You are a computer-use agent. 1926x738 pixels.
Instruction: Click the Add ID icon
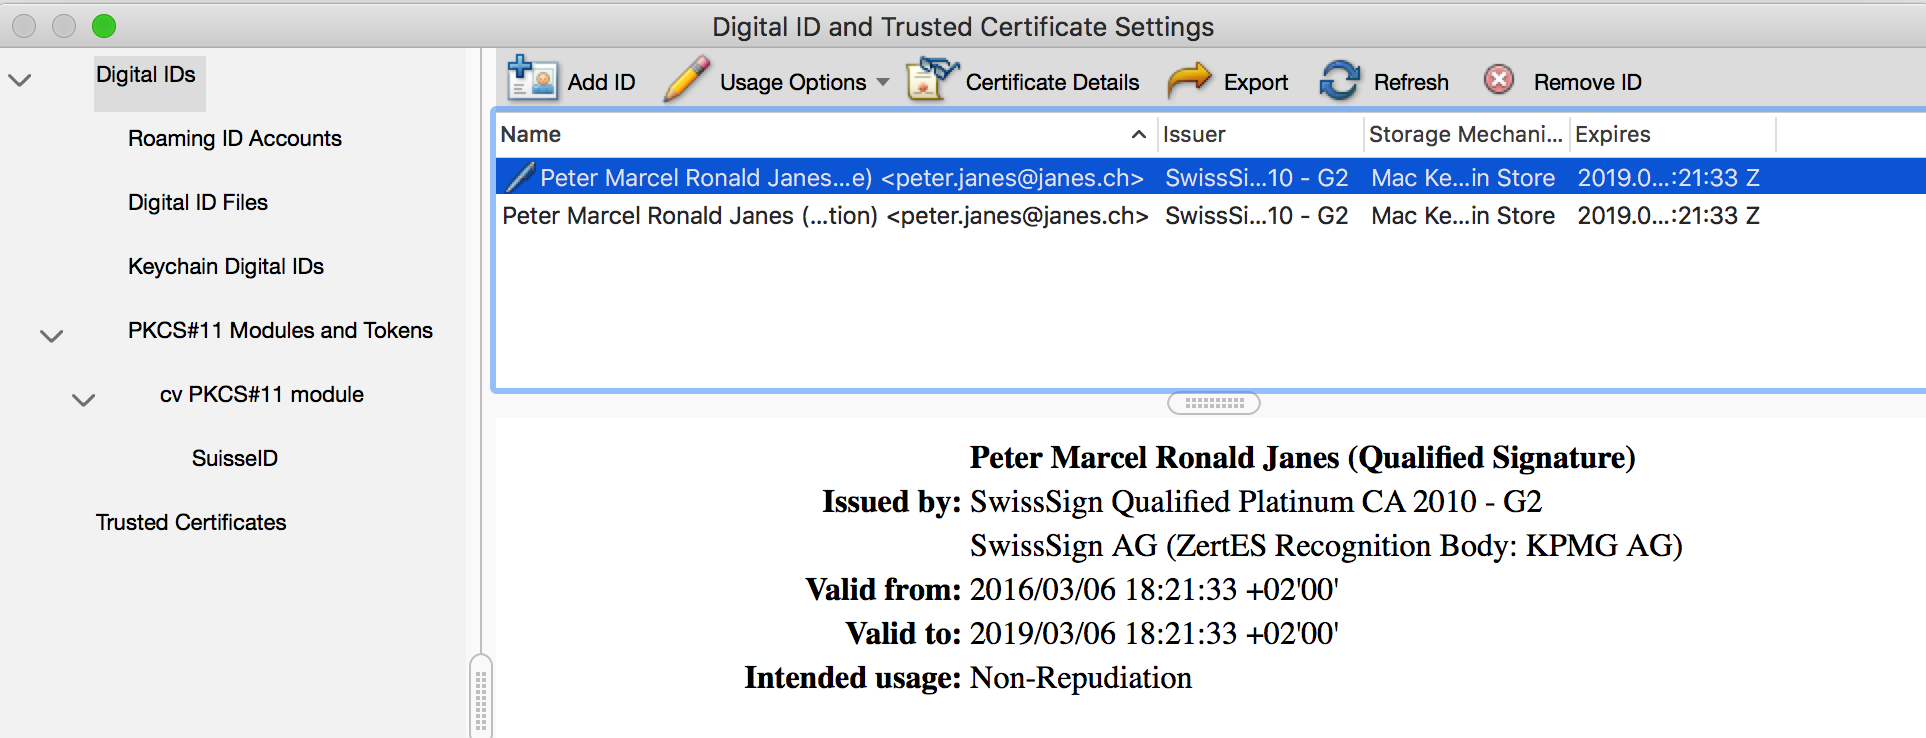pyautogui.click(x=531, y=79)
